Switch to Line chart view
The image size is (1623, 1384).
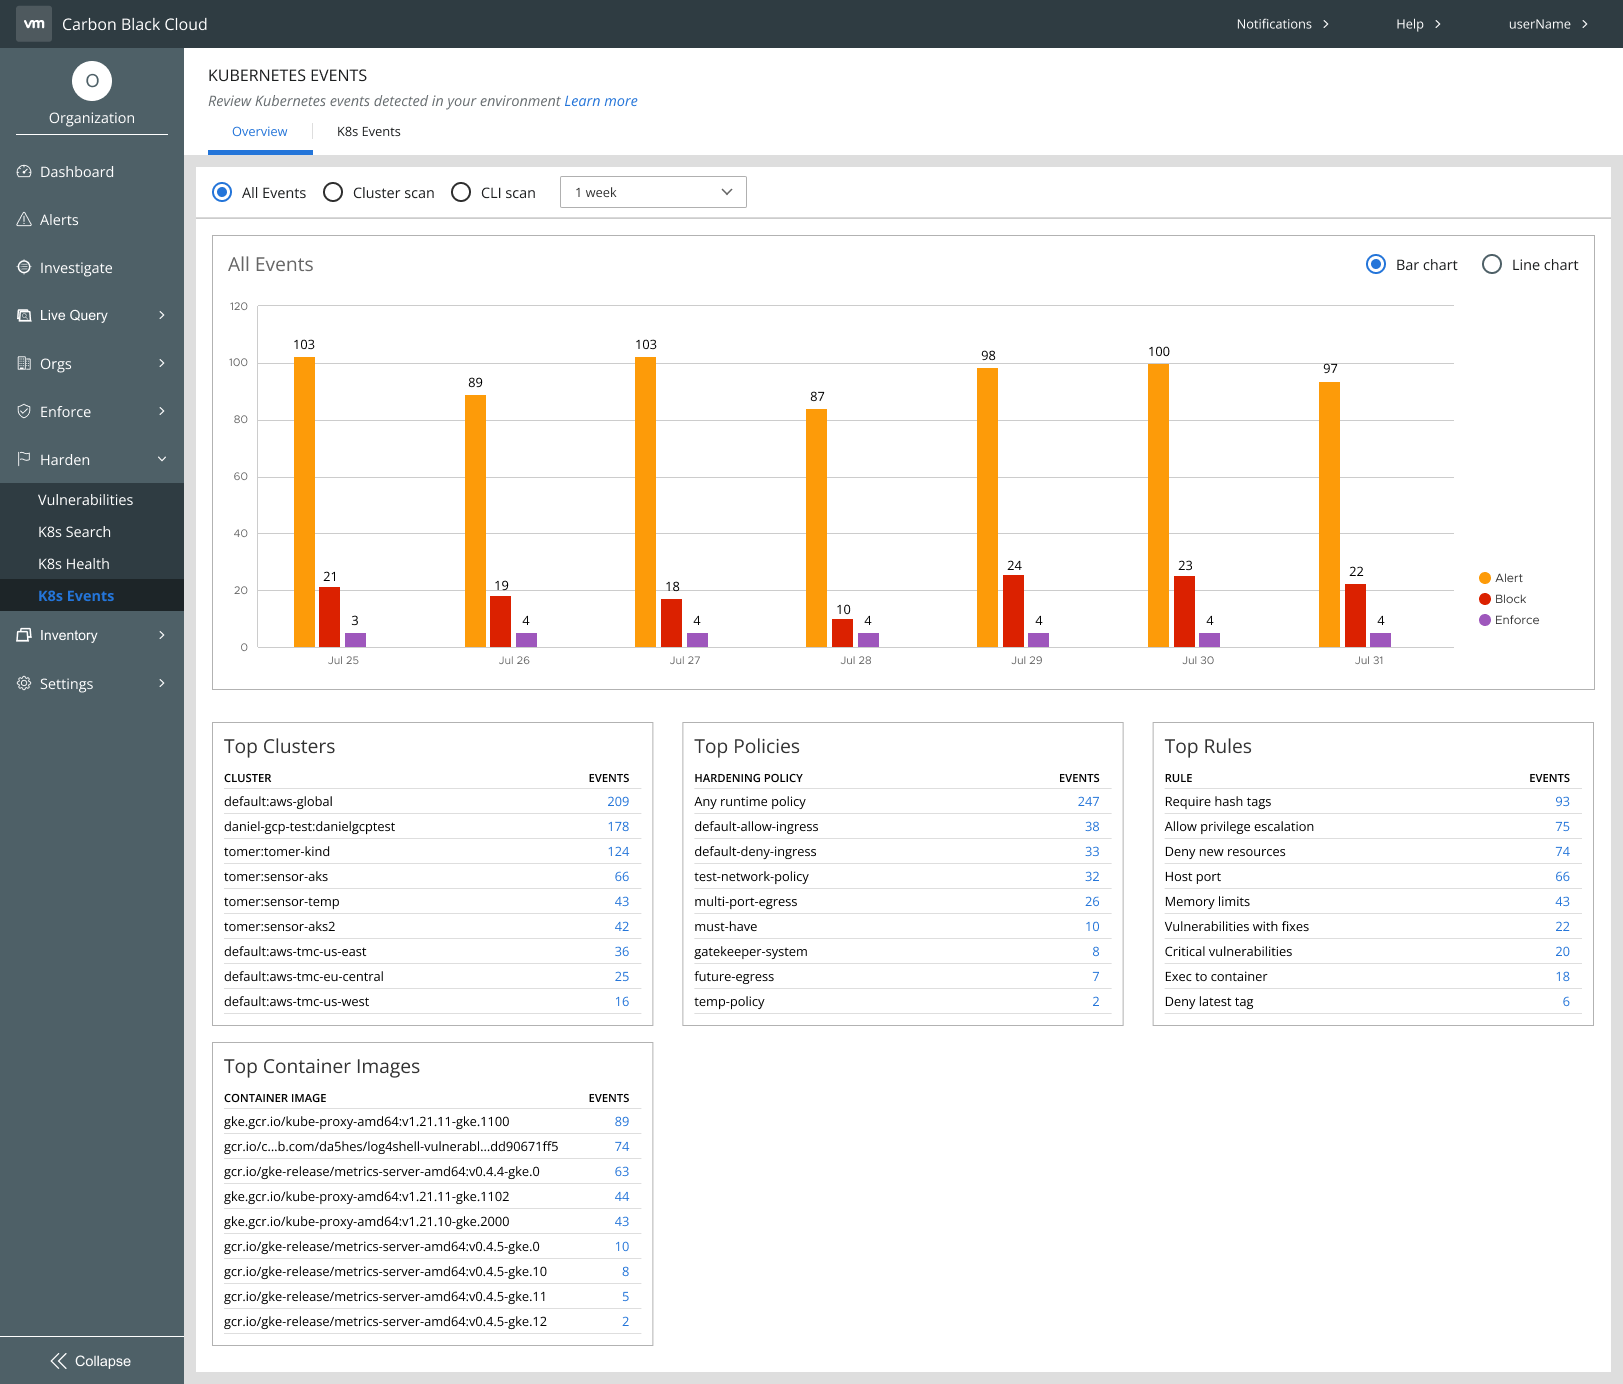coord(1492,264)
